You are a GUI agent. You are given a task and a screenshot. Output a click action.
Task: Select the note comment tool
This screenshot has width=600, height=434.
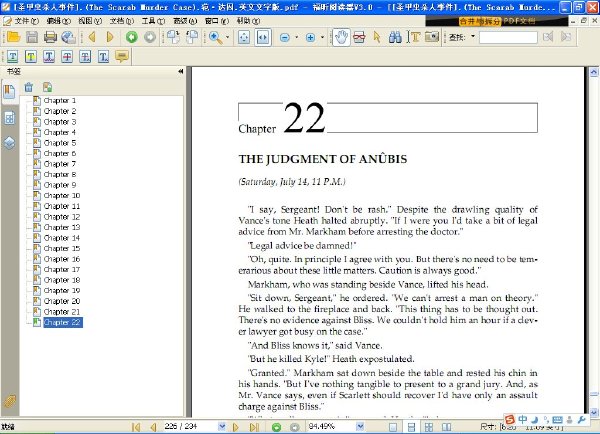tap(122, 57)
